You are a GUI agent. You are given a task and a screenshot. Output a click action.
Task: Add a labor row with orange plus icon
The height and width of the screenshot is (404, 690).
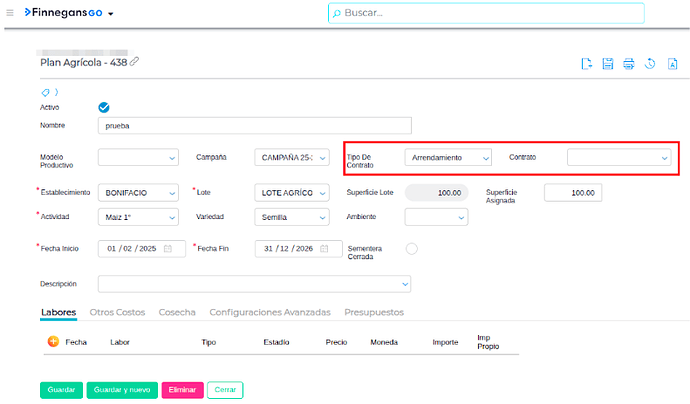coord(53,341)
